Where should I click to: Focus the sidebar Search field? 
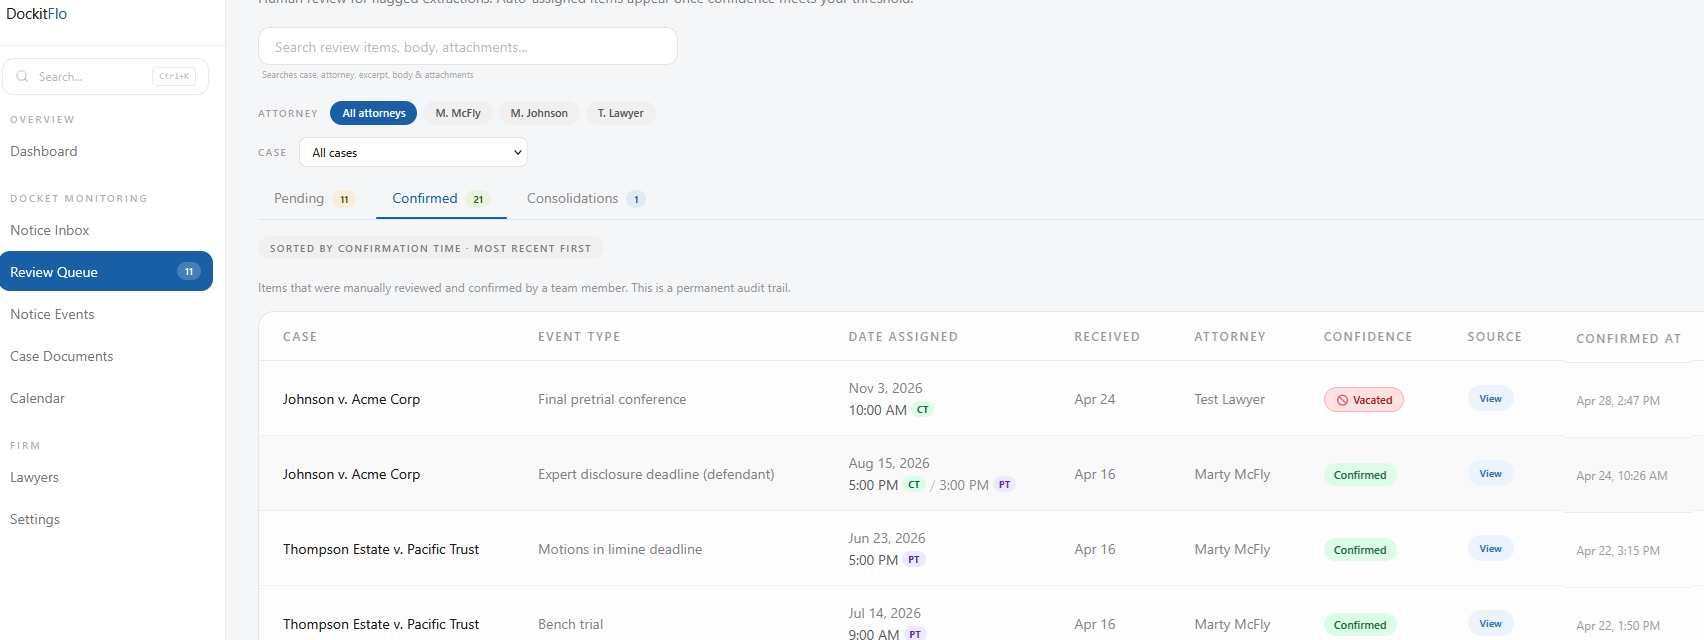[106, 76]
